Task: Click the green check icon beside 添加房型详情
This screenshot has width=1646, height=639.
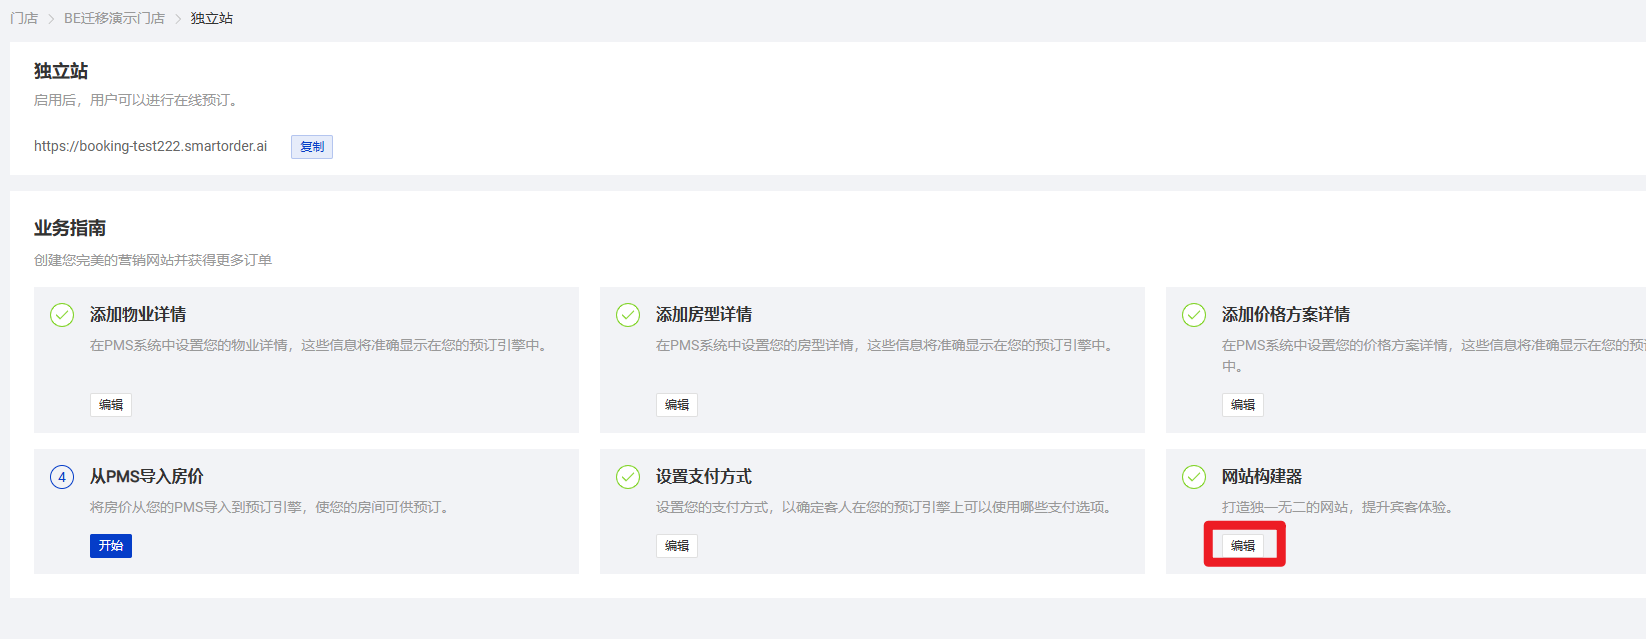Action: tap(628, 315)
